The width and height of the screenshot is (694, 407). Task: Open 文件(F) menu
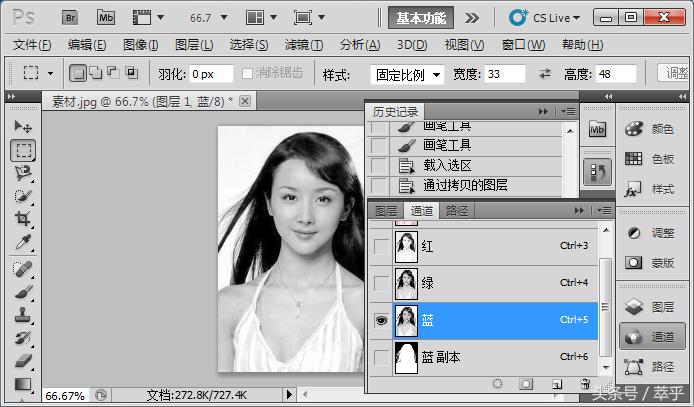(32, 45)
